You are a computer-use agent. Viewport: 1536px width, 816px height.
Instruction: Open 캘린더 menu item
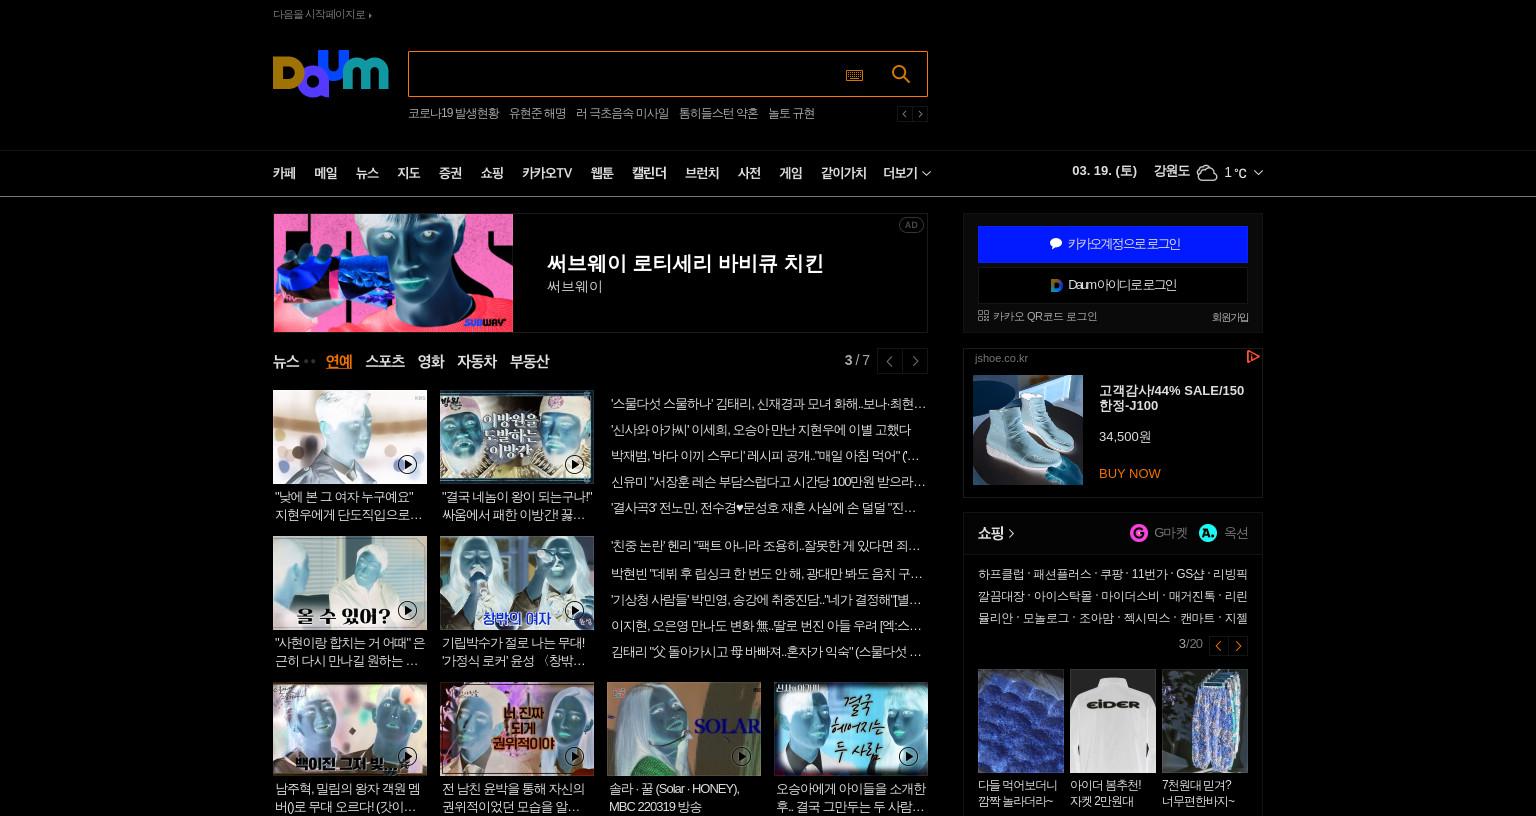click(x=649, y=173)
